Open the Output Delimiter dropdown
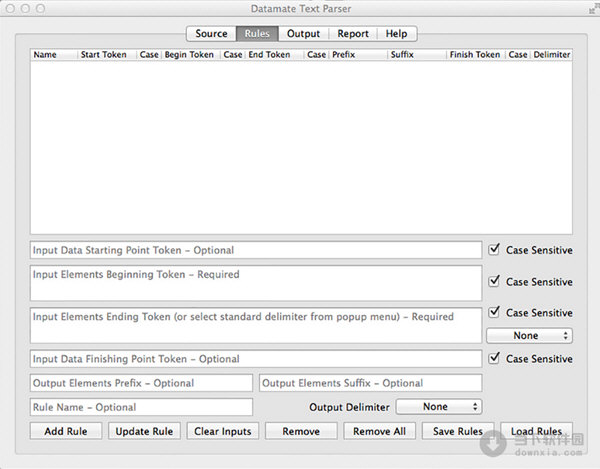 [x=439, y=407]
